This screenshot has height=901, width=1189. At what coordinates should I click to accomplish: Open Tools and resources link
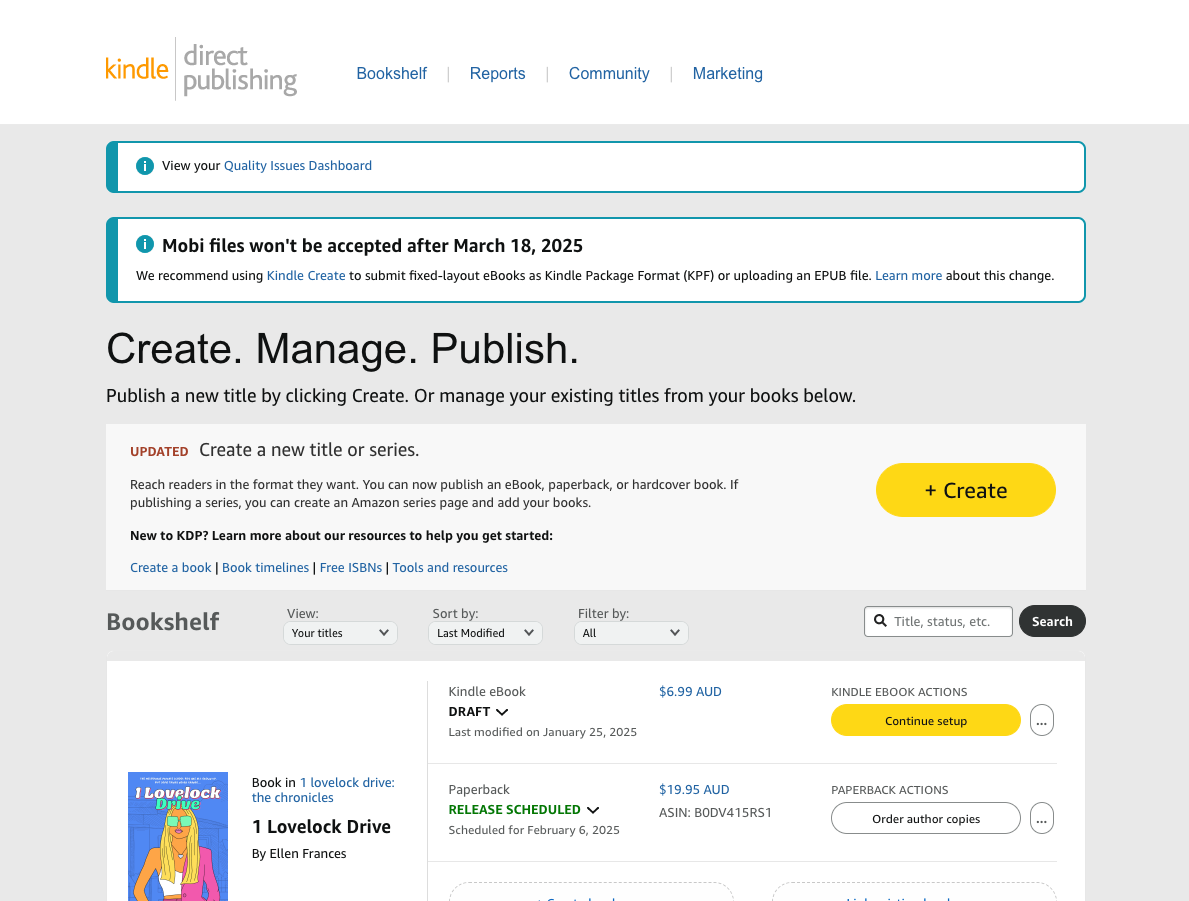click(450, 567)
